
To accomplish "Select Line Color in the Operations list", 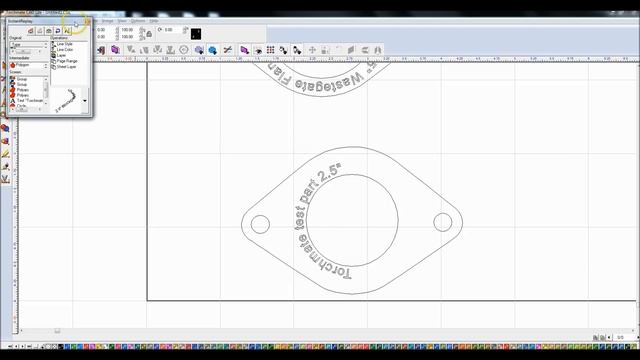I will coord(65,49).
